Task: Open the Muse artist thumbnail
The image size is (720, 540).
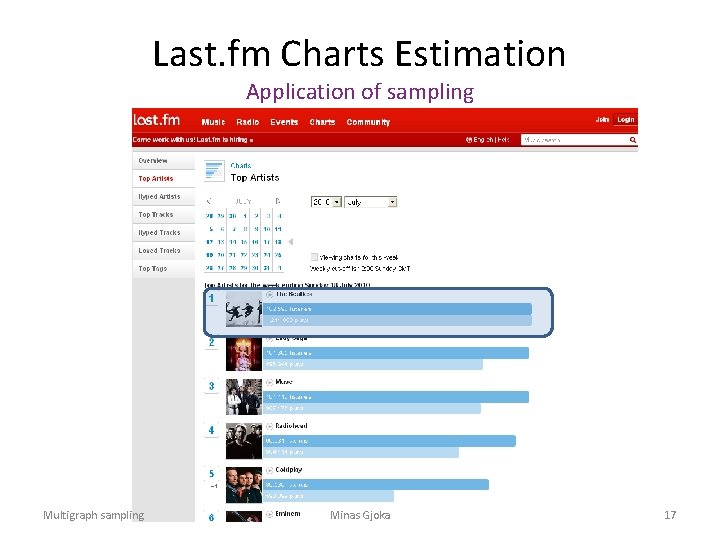Action: [x=244, y=397]
